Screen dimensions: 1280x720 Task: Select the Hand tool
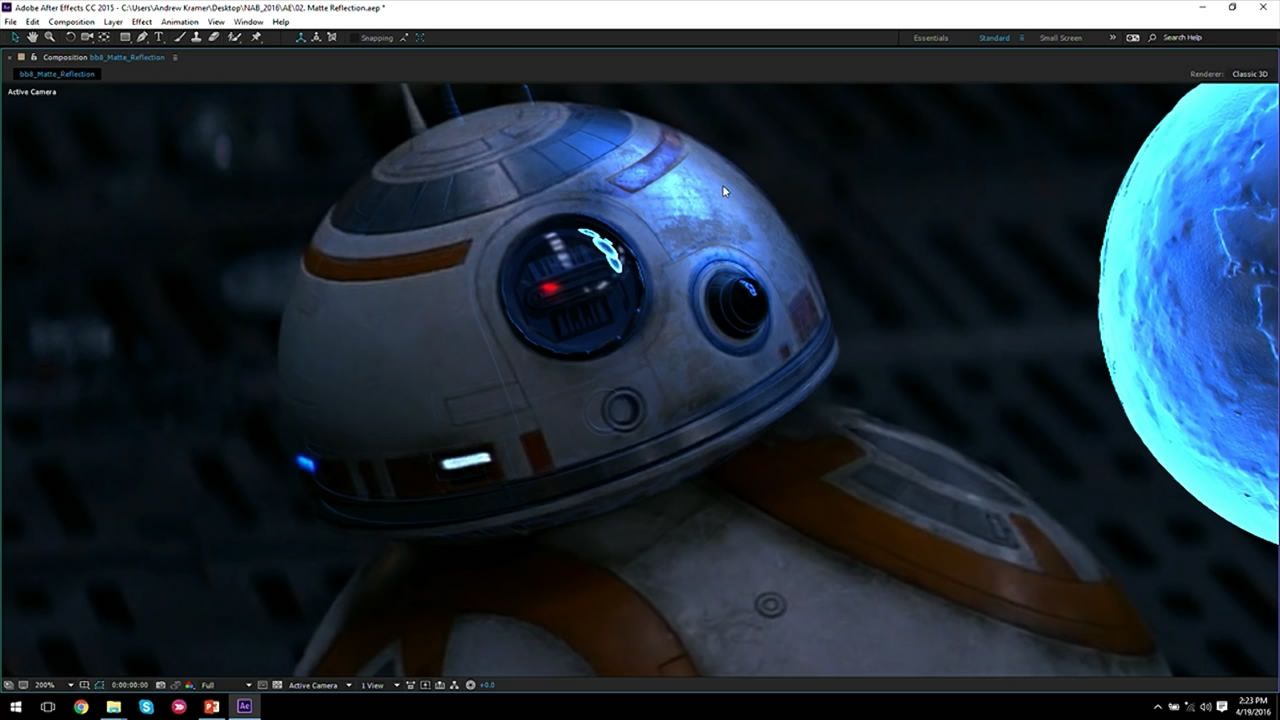[33, 37]
